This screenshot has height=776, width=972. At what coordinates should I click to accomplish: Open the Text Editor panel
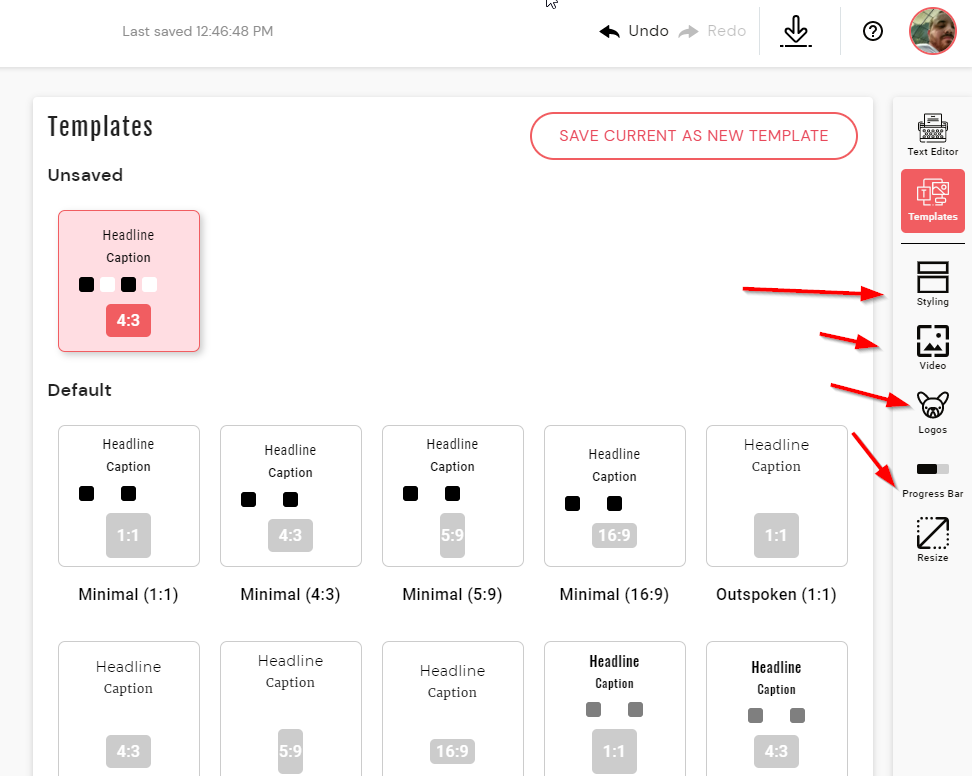(x=932, y=135)
